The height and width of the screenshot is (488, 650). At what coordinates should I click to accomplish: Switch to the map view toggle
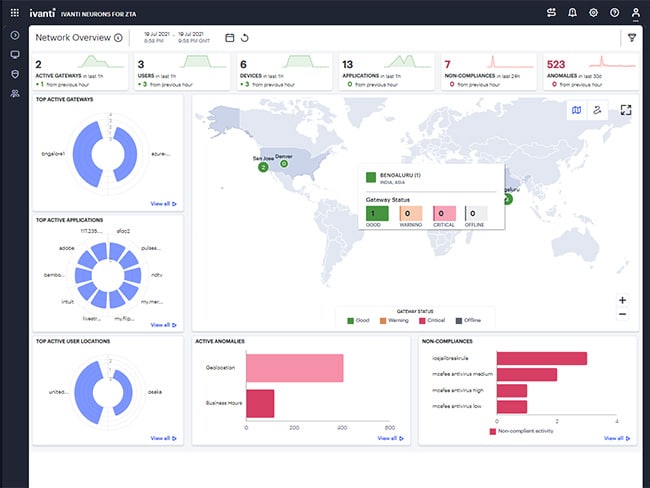click(x=577, y=110)
